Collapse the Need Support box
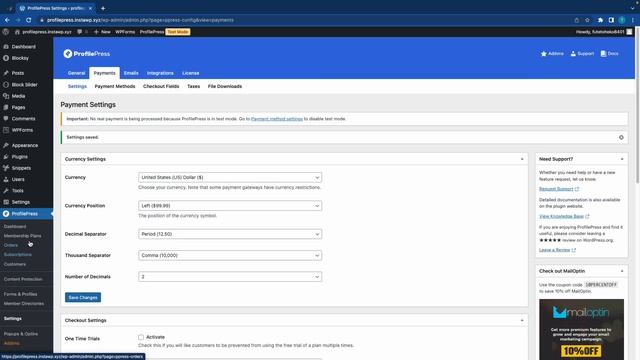The image size is (640, 360). pos(622,159)
